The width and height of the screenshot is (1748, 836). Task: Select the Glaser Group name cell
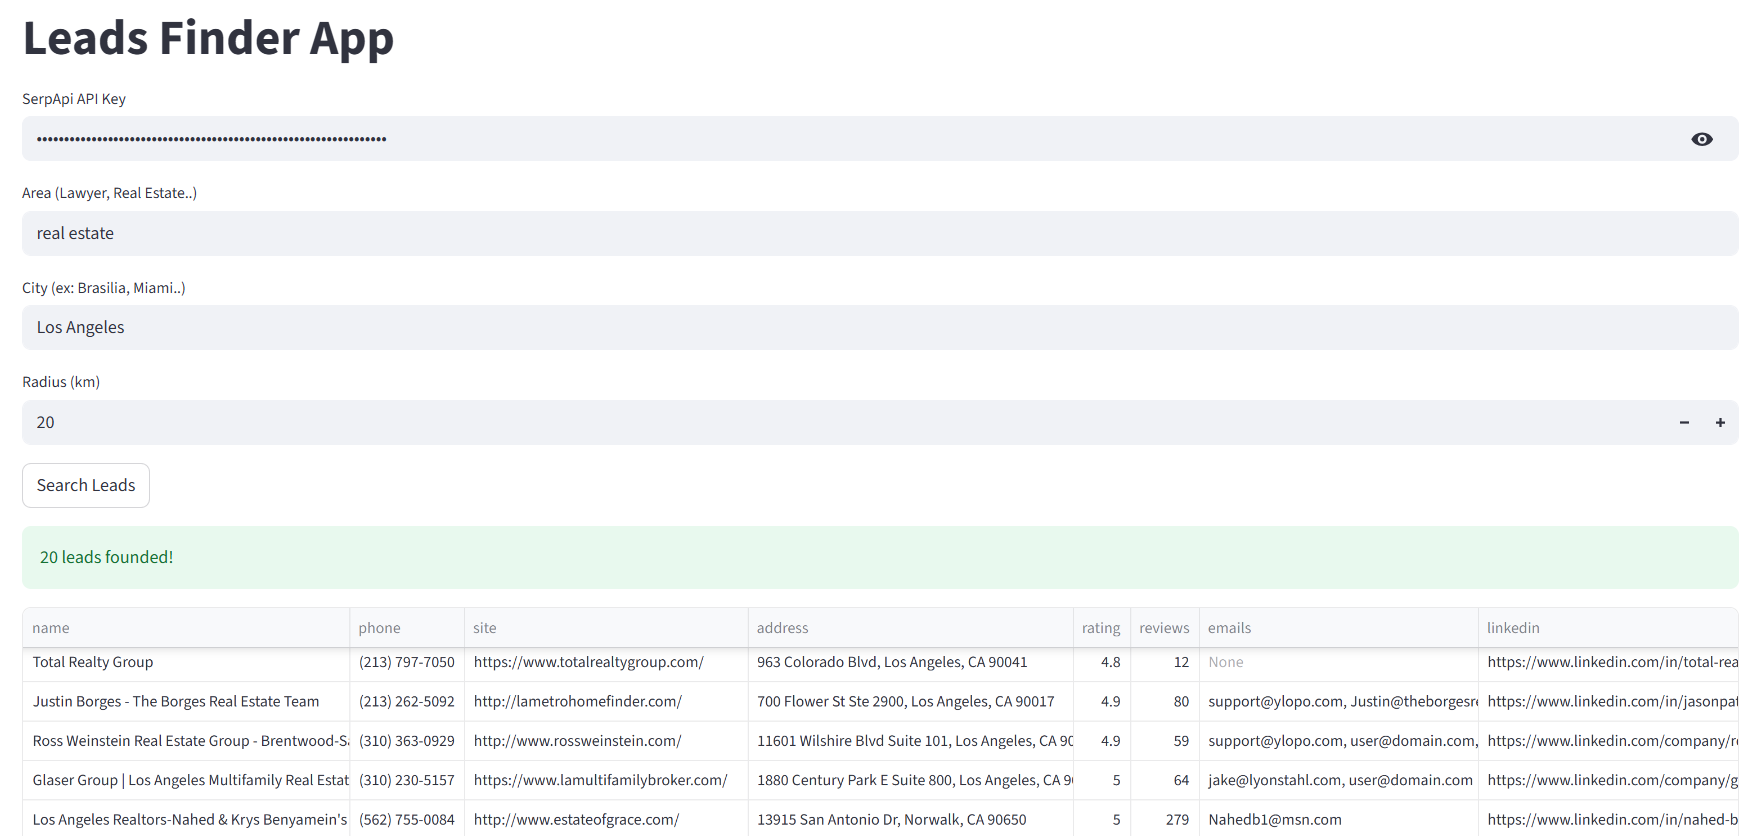click(186, 780)
